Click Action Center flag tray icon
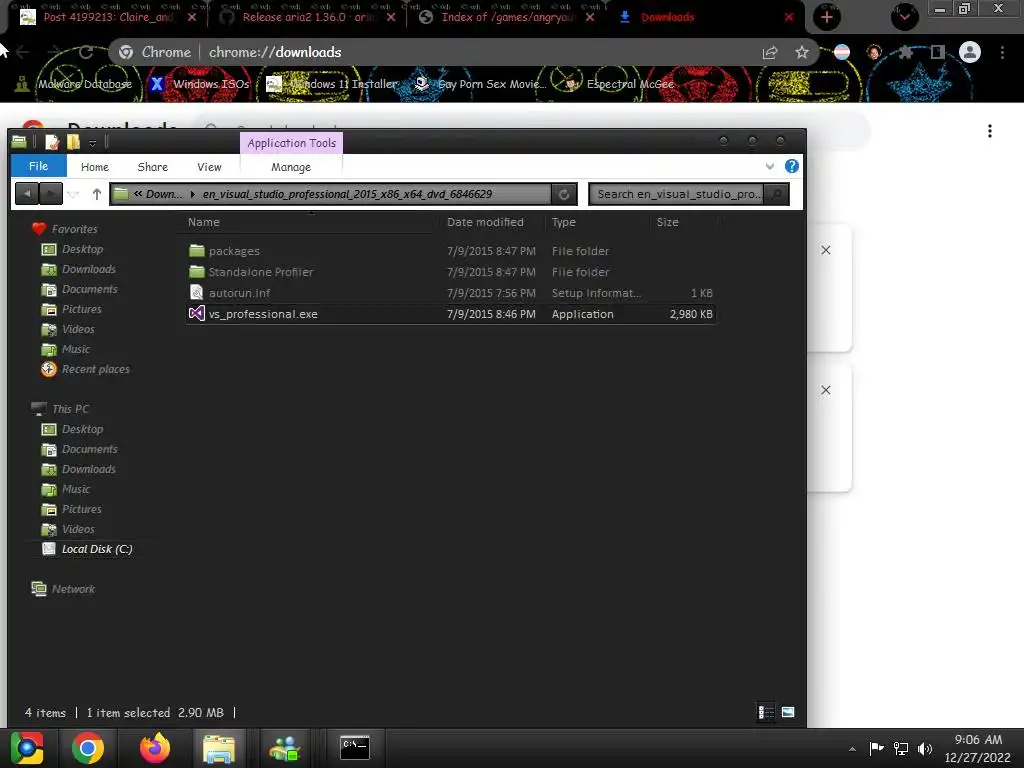Screen dimensions: 1024x768 [876, 749]
